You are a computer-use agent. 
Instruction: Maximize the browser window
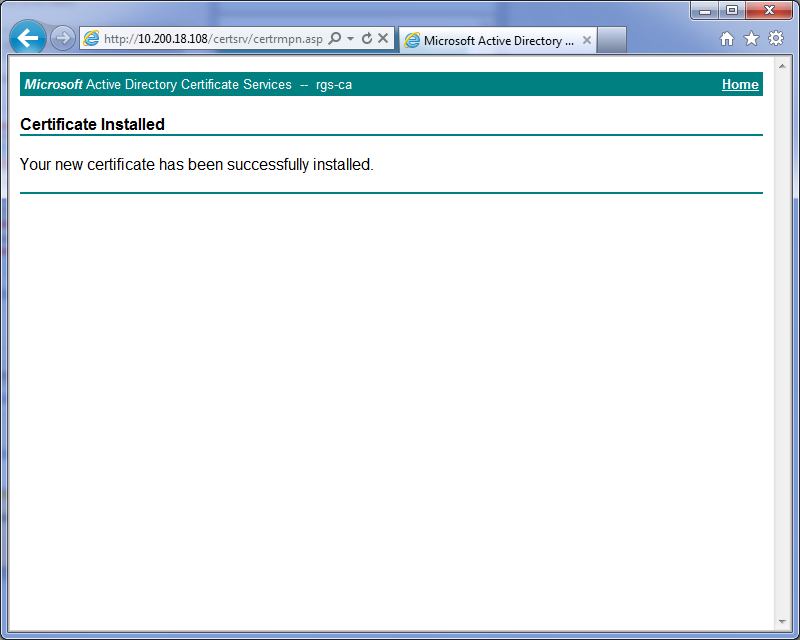[x=732, y=10]
